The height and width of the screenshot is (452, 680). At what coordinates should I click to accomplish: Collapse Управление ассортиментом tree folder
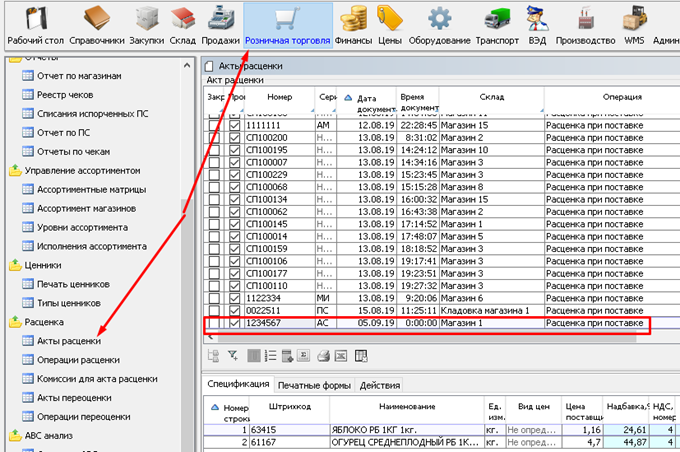[15, 171]
